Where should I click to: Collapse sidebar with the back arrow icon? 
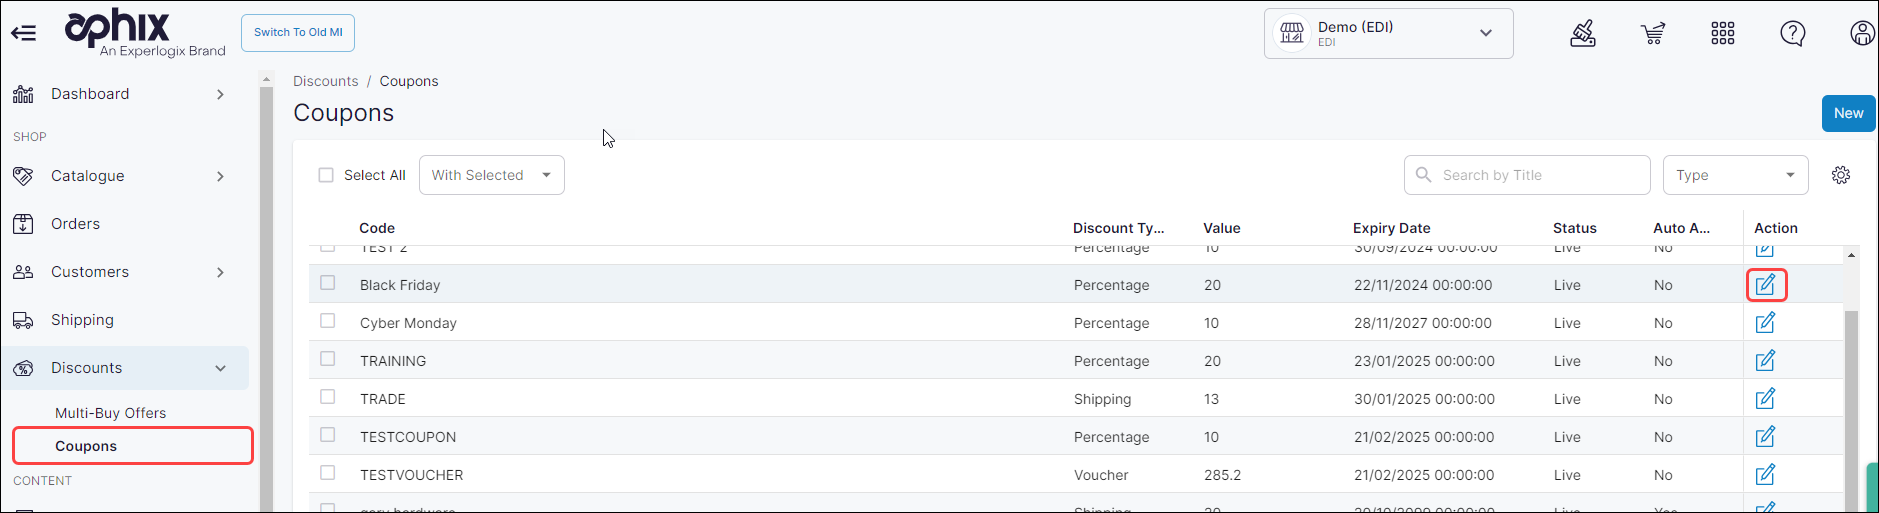click(x=24, y=33)
